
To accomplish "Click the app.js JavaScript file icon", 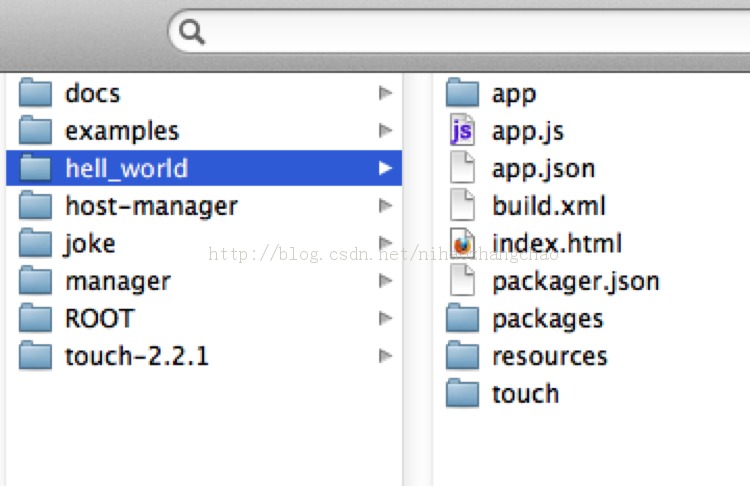I will pyautogui.click(x=462, y=130).
